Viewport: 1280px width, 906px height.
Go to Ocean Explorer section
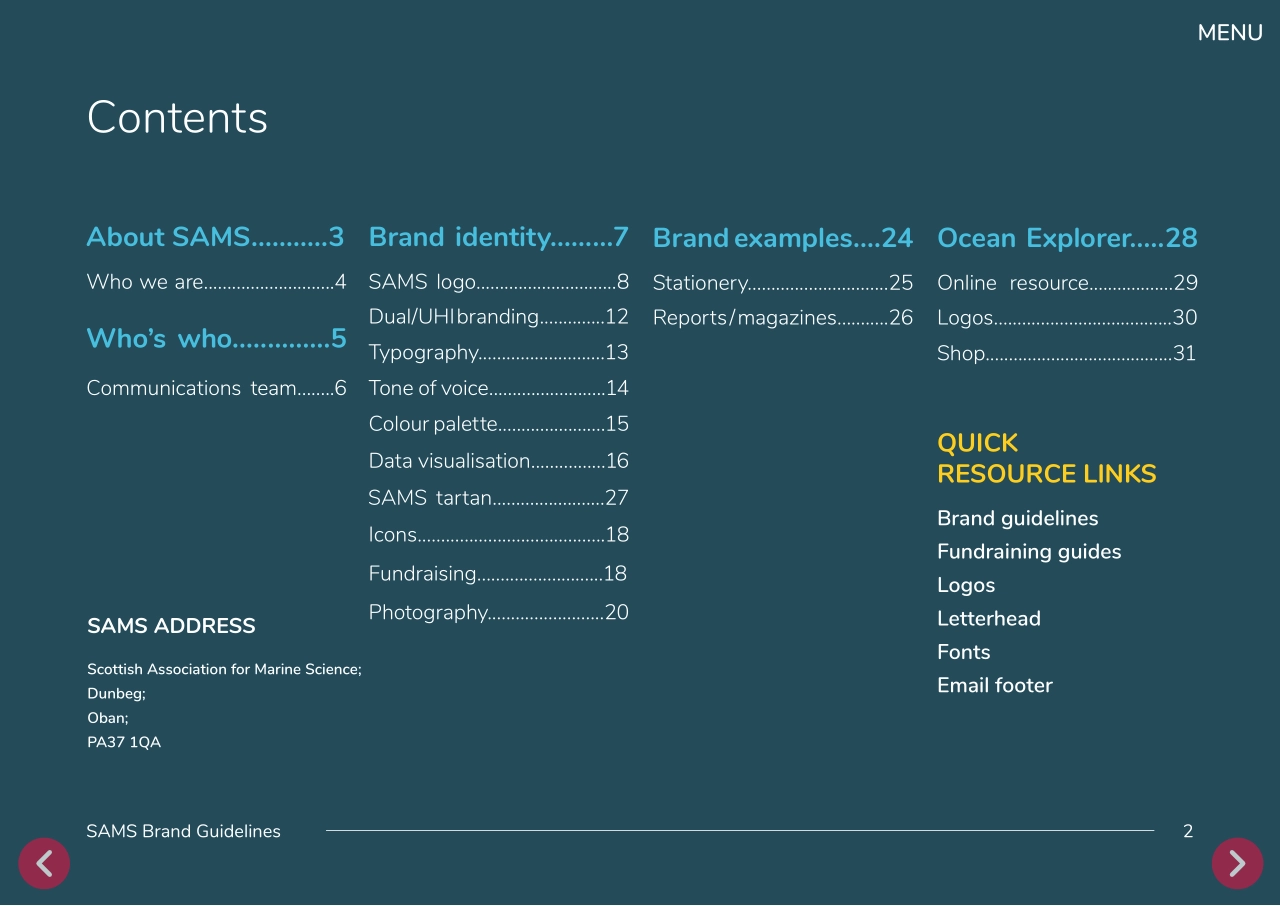[x=1066, y=238]
